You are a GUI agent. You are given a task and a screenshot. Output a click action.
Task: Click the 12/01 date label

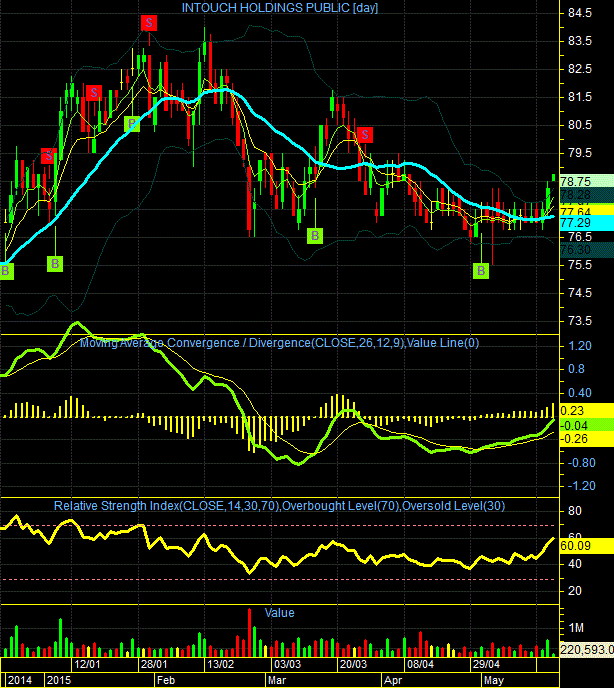[87, 664]
